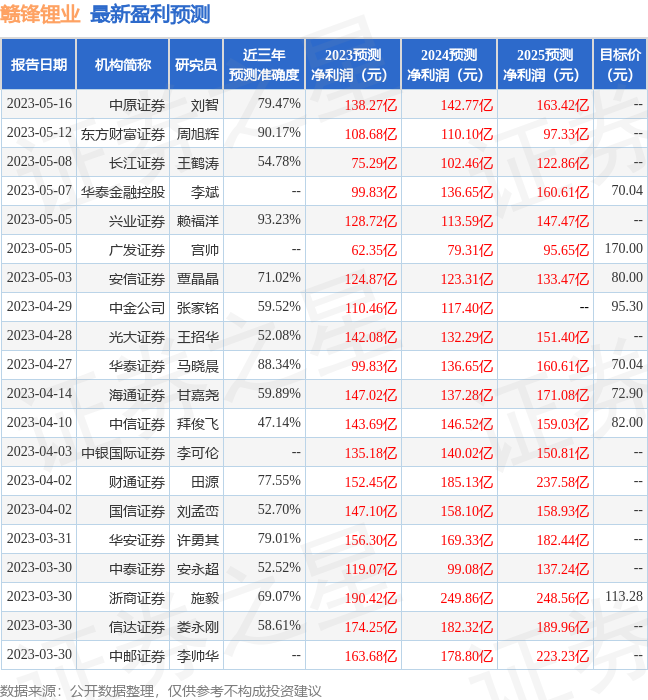Click the 目标价 column header
The image size is (648, 700).
[x=620, y=65]
